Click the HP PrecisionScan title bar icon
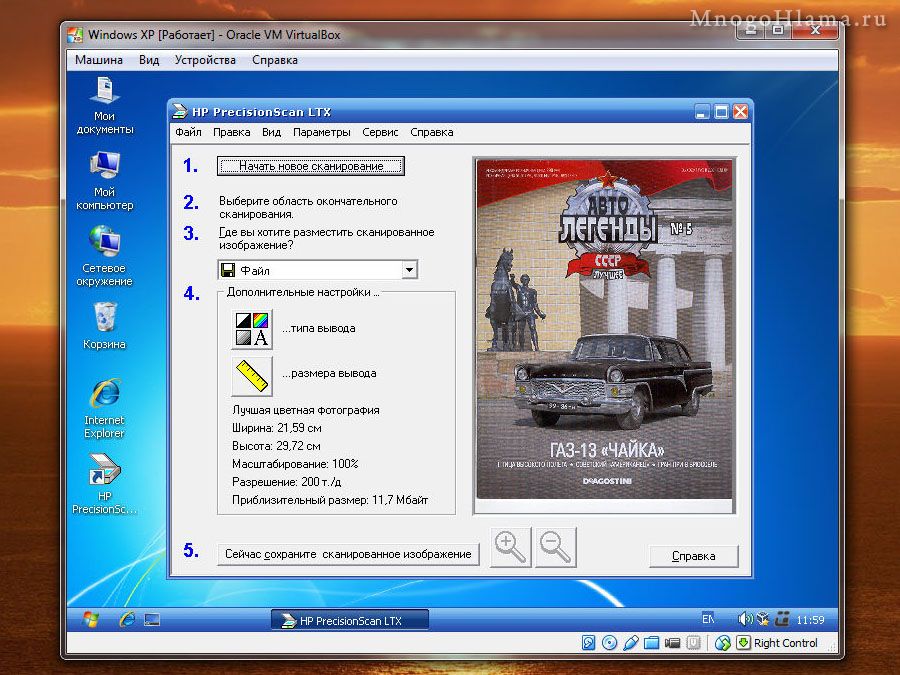The height and width of the screenshot is (675, 900). pos(180,111)
